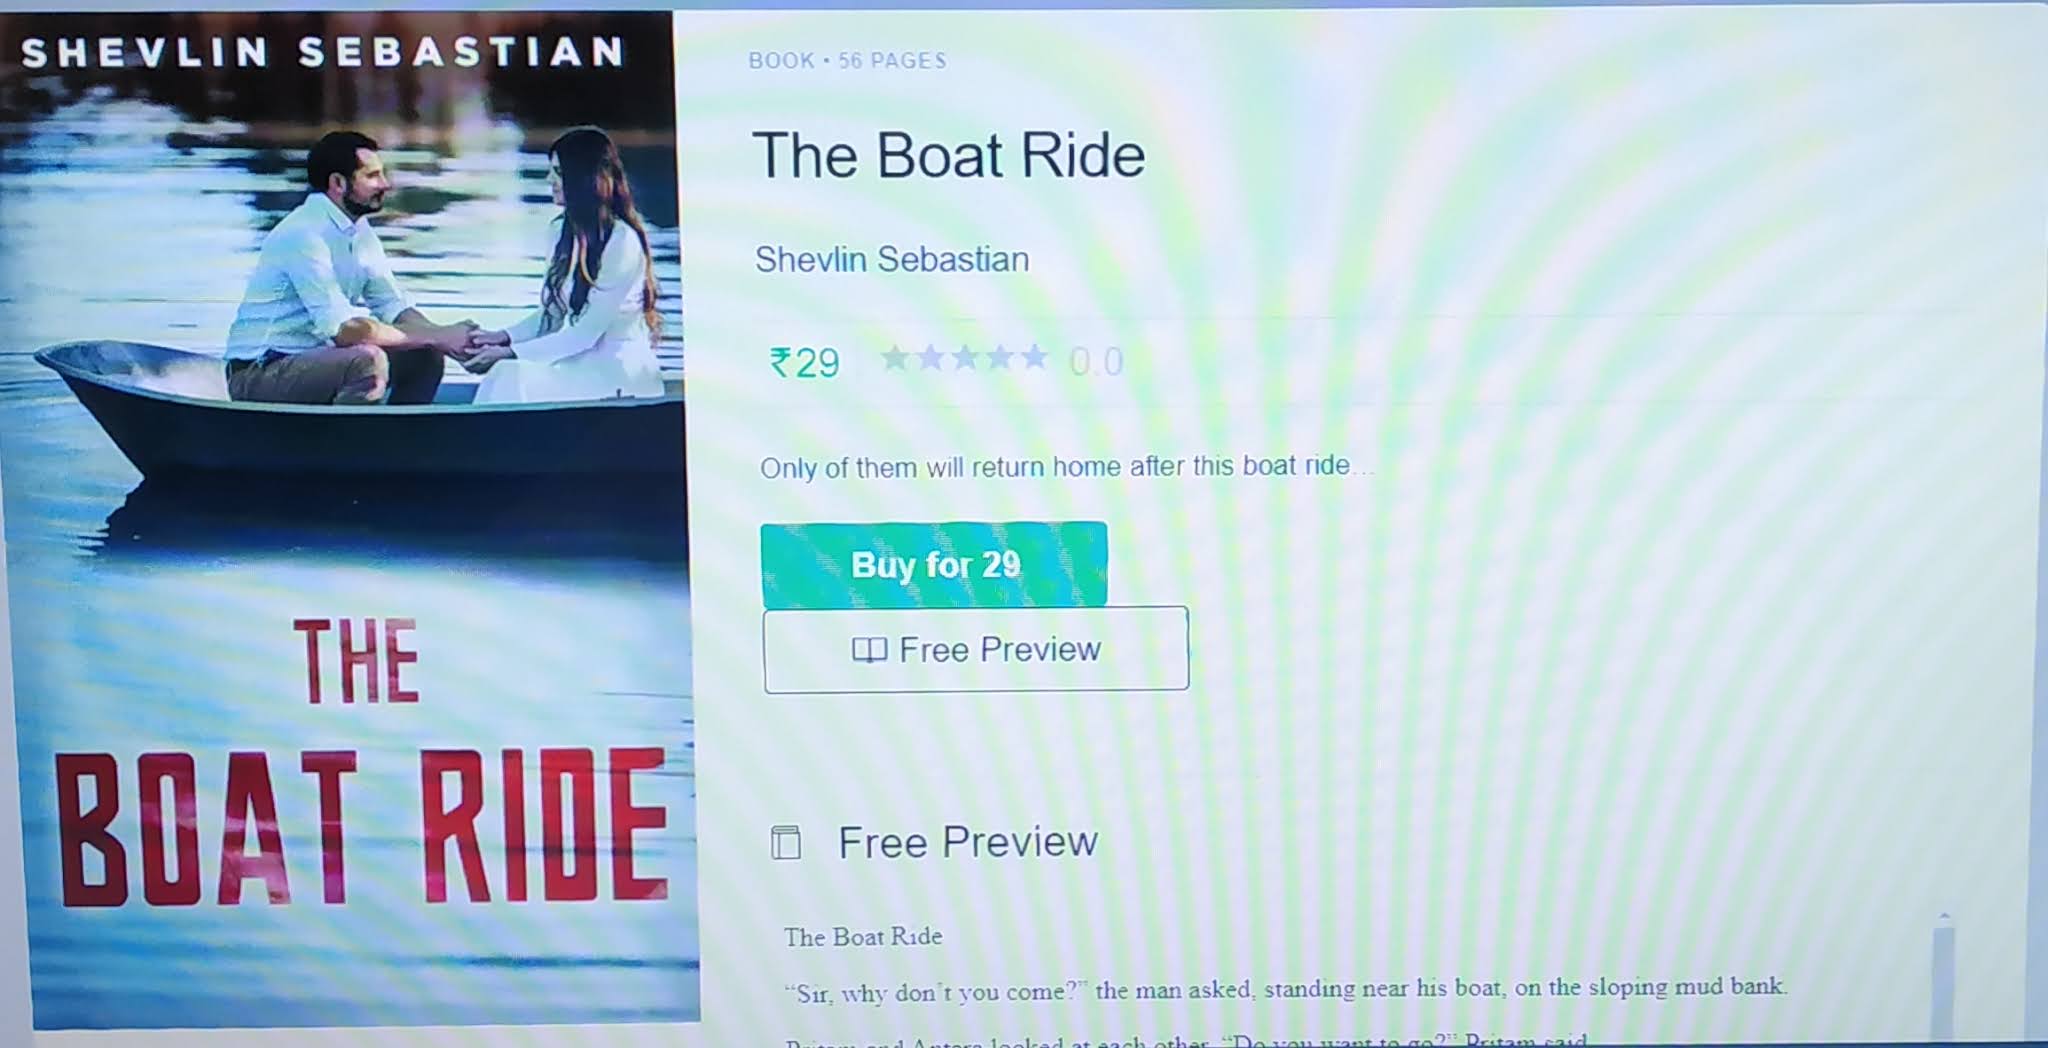Select the second rating star

click(930, 357)
